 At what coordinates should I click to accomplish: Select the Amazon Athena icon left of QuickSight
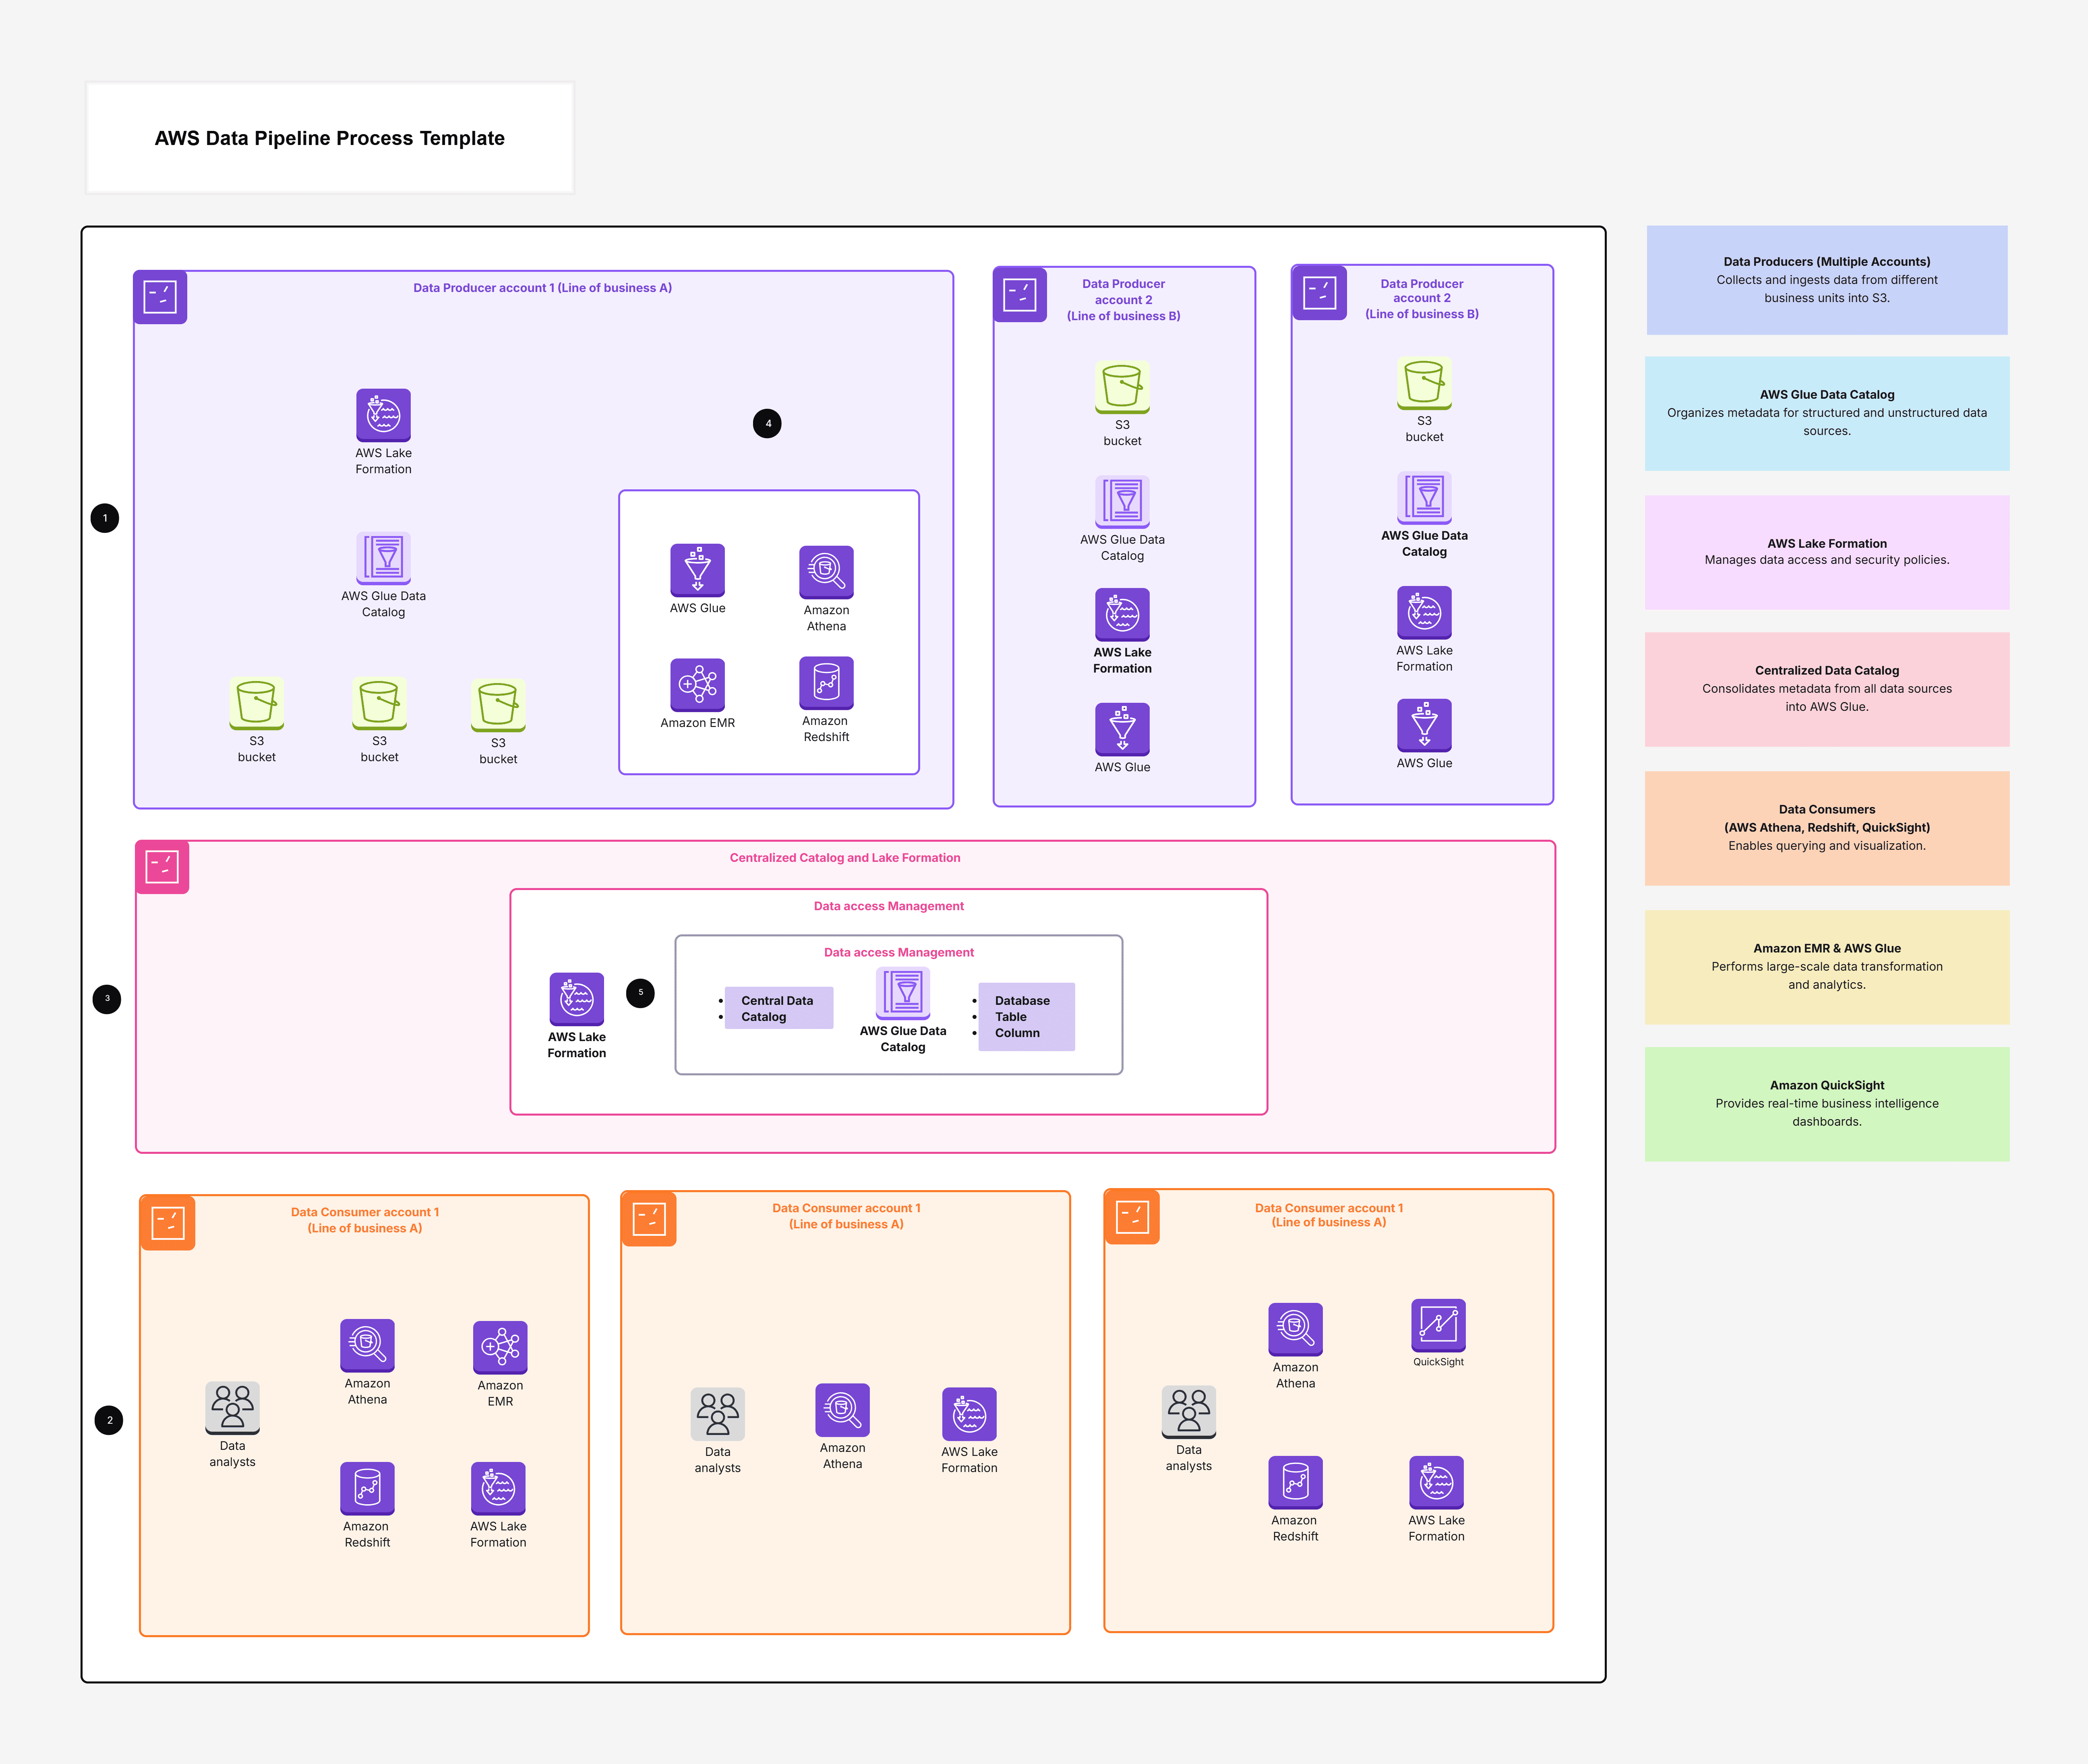1295,1330
